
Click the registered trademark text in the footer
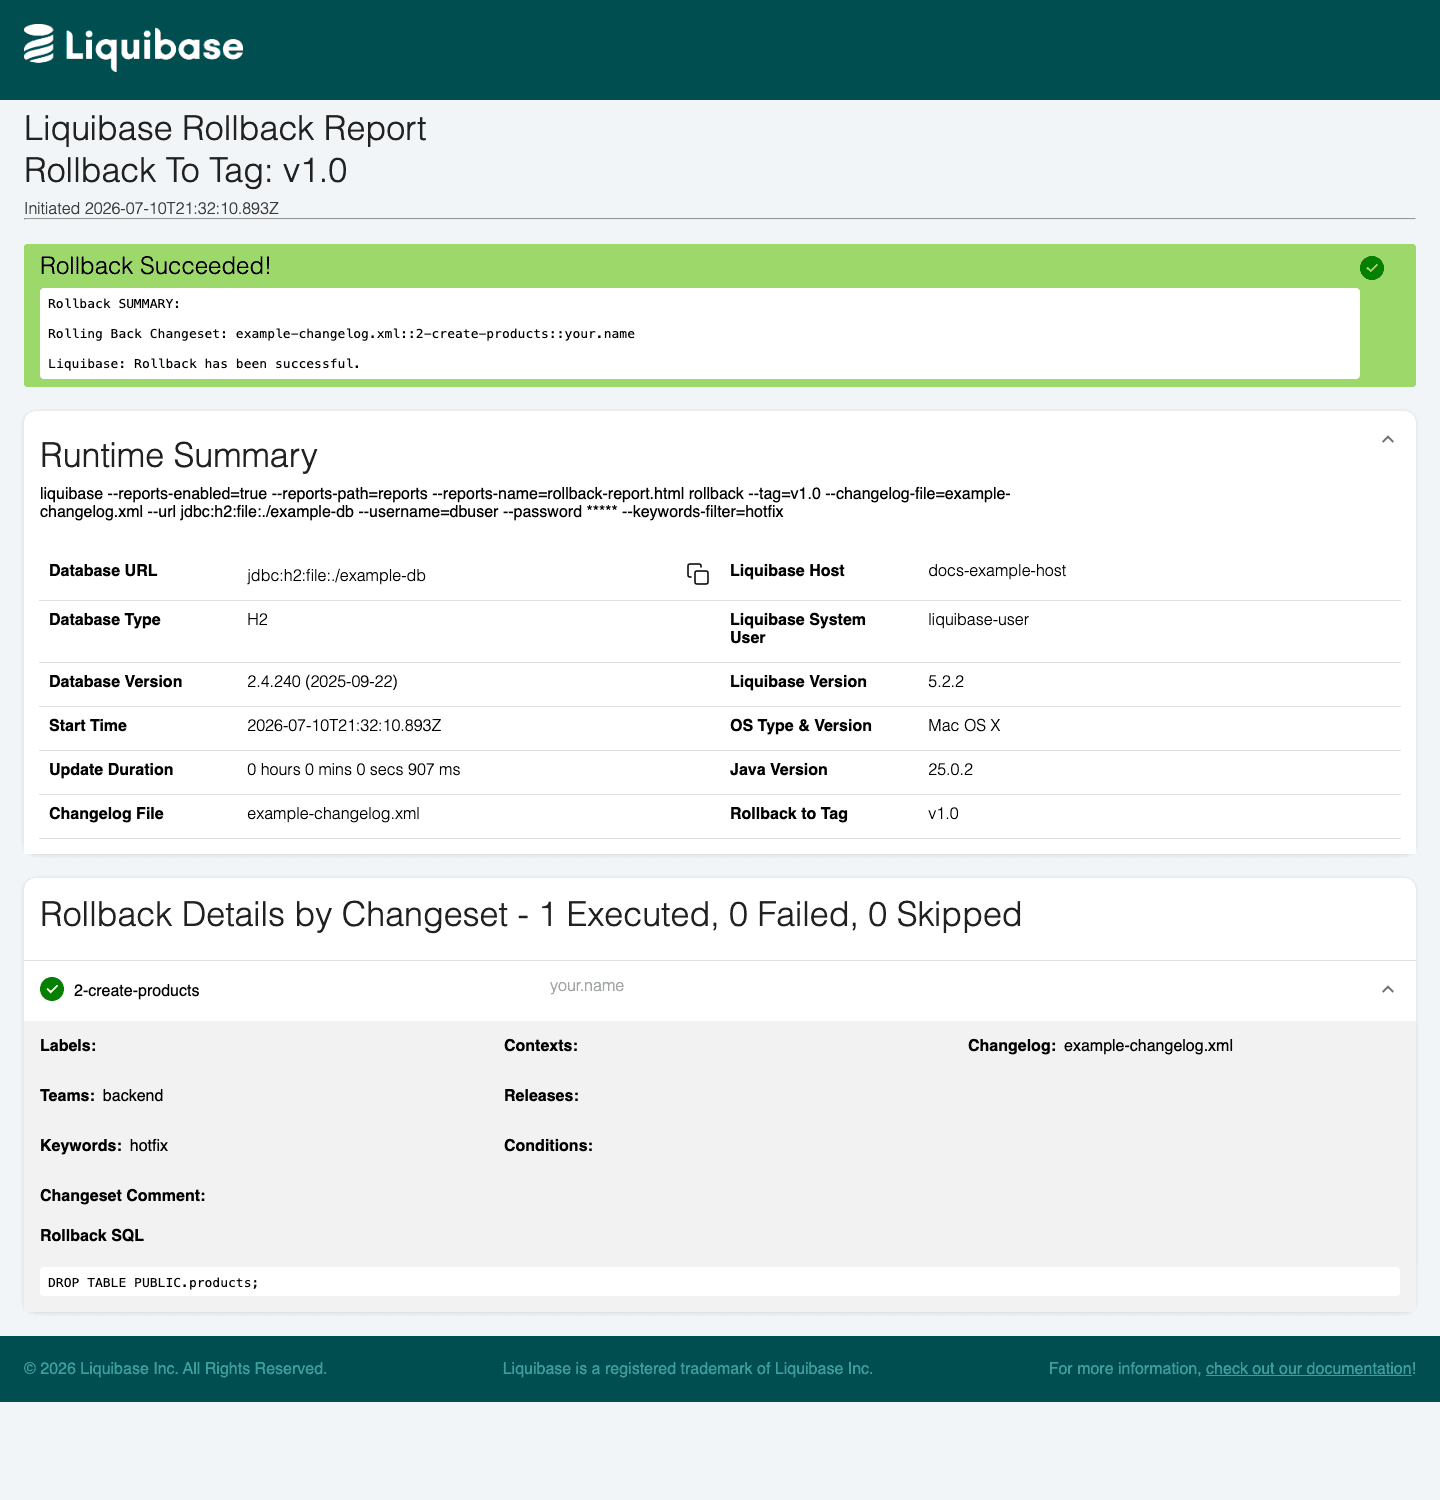(x=688, y=1369)
